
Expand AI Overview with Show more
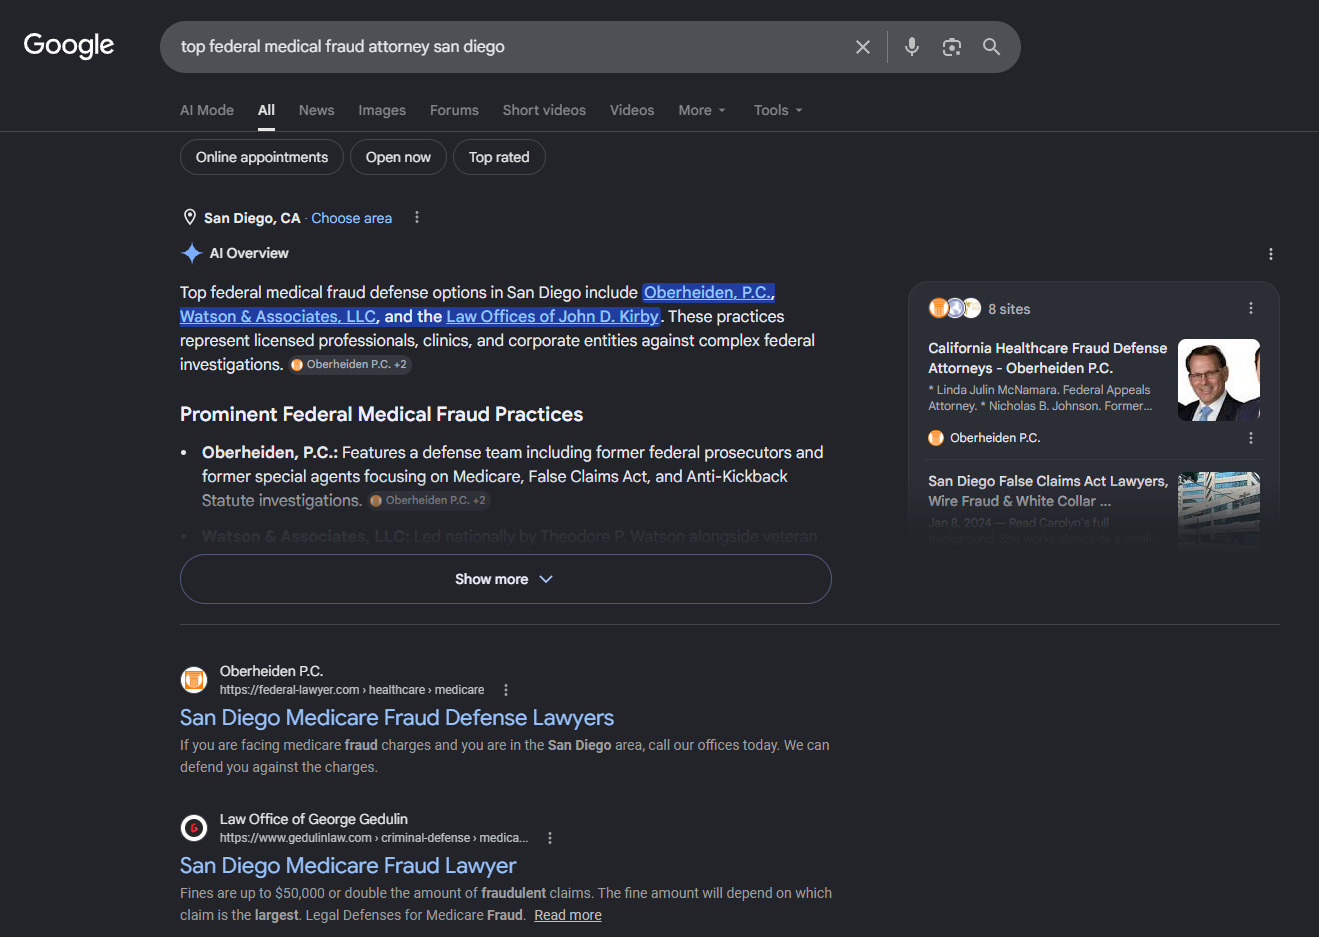[505, 579]
